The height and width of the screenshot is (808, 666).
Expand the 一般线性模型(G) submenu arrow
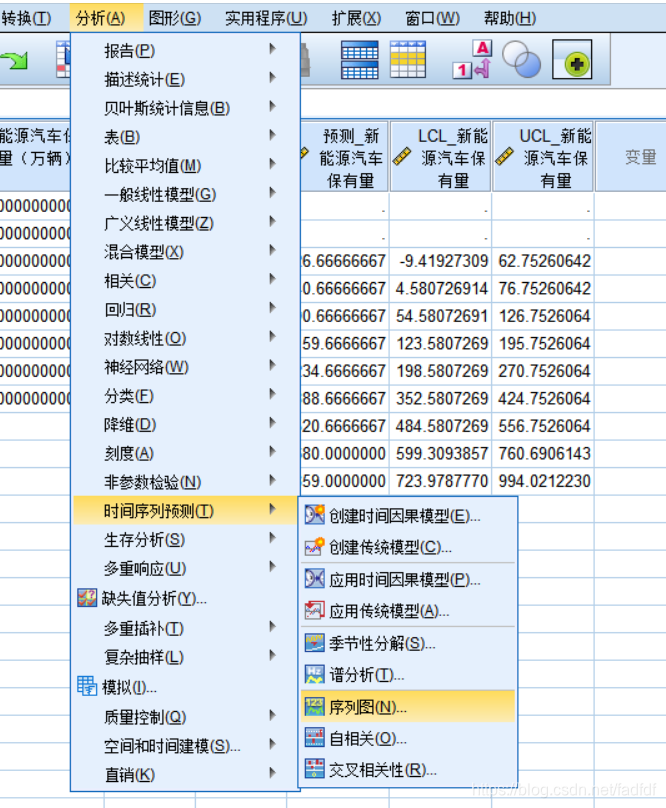tap(273, 193)
